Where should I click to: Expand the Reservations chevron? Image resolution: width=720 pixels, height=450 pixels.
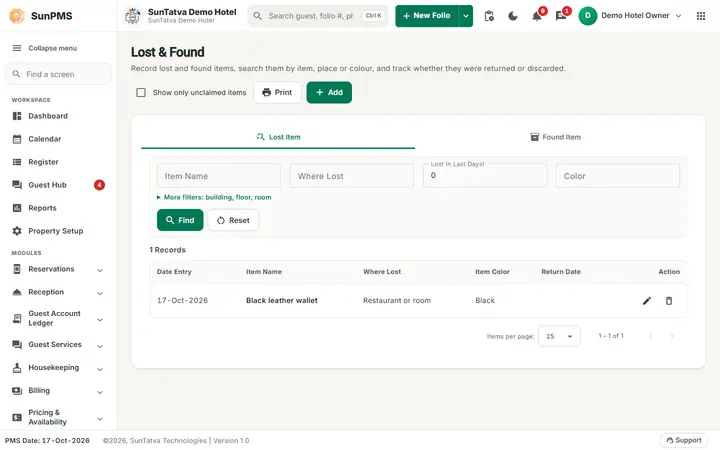tap(100, 270)
